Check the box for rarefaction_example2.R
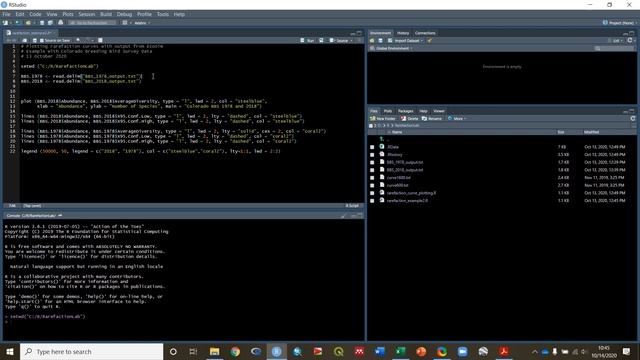 click(x=372, y=201)
